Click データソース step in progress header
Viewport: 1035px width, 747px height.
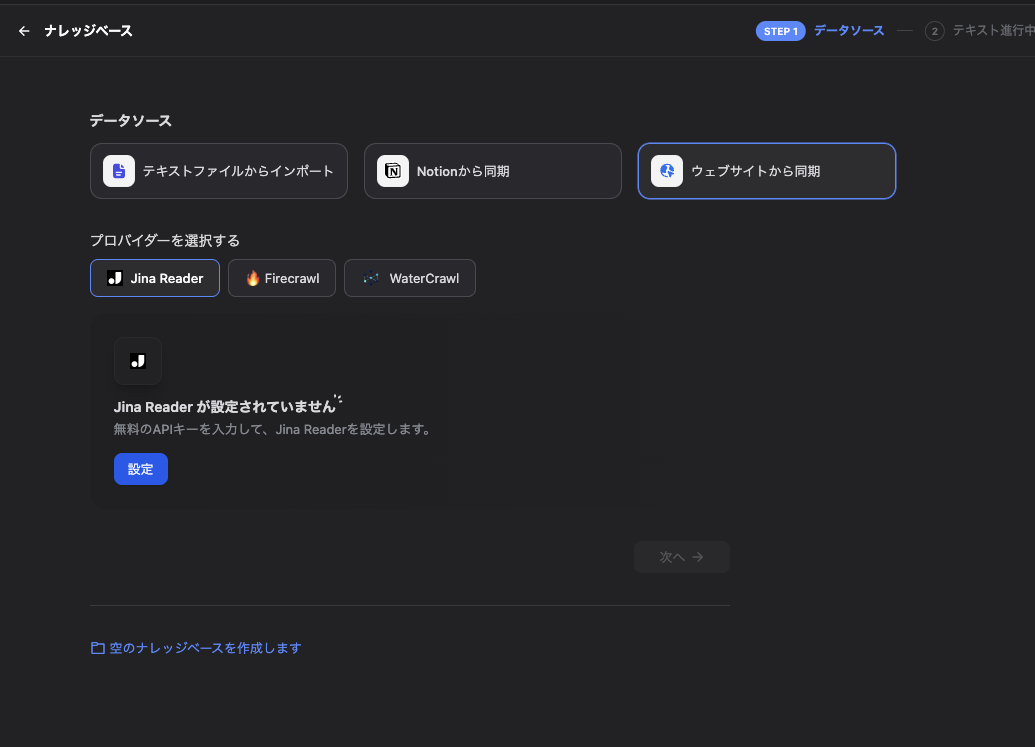click(x=848, y=30)
